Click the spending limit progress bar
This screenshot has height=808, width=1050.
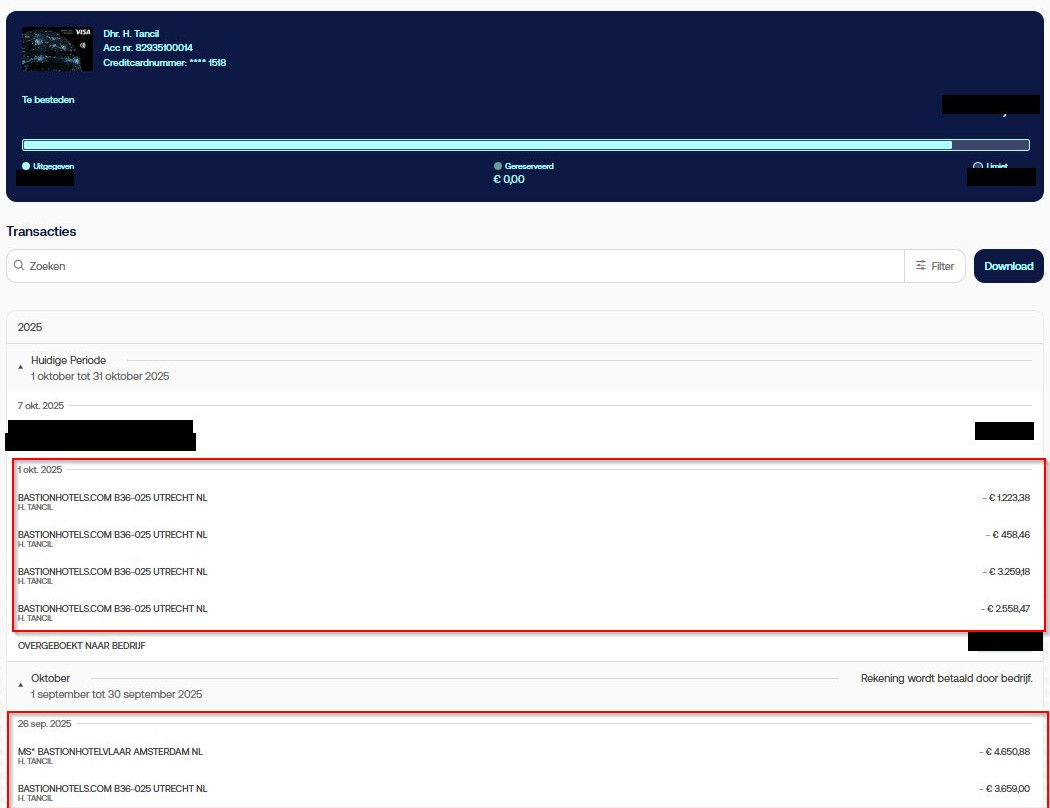[525, 145]
